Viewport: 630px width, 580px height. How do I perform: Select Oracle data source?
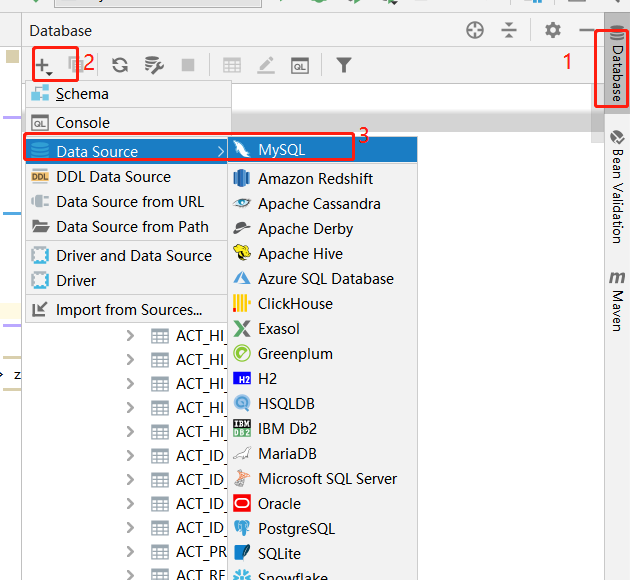click(x=323, y=503)
